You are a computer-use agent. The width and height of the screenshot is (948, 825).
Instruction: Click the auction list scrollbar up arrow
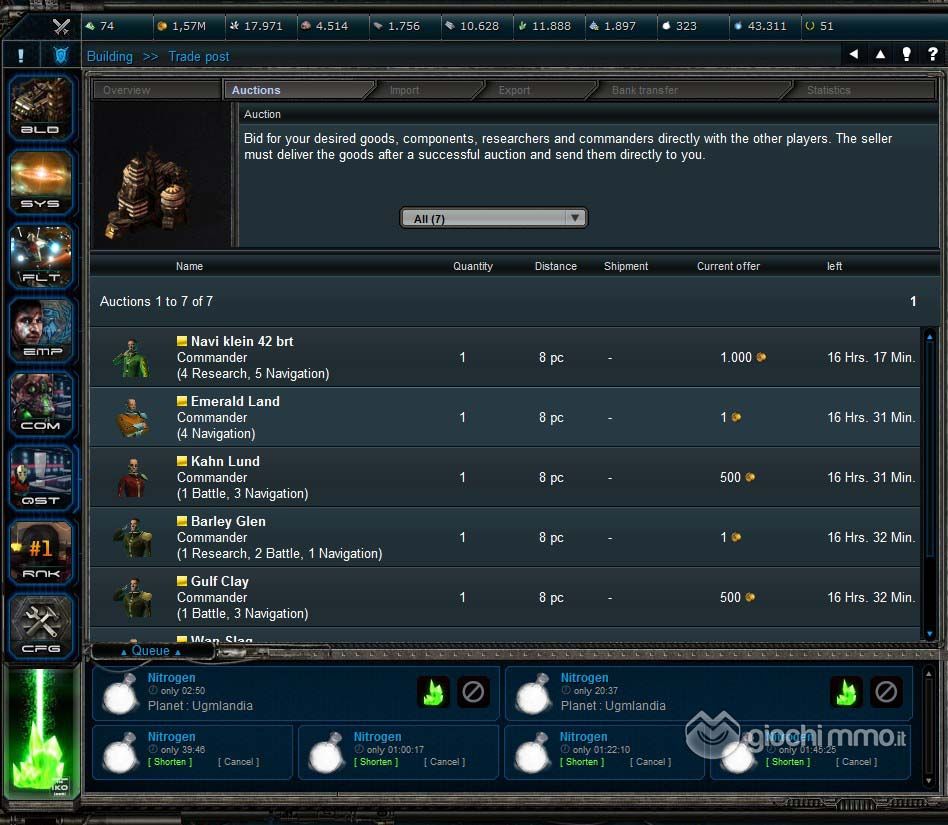(x=929, y=336)
